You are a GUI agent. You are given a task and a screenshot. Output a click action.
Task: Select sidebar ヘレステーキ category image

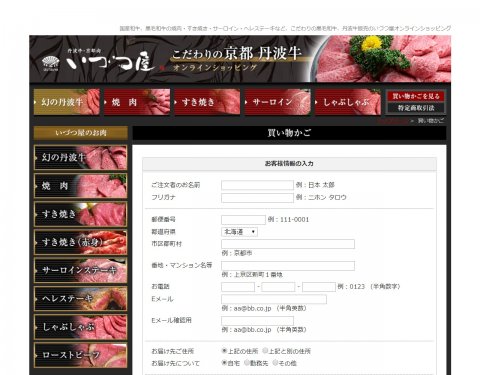(x=81, y=299)
